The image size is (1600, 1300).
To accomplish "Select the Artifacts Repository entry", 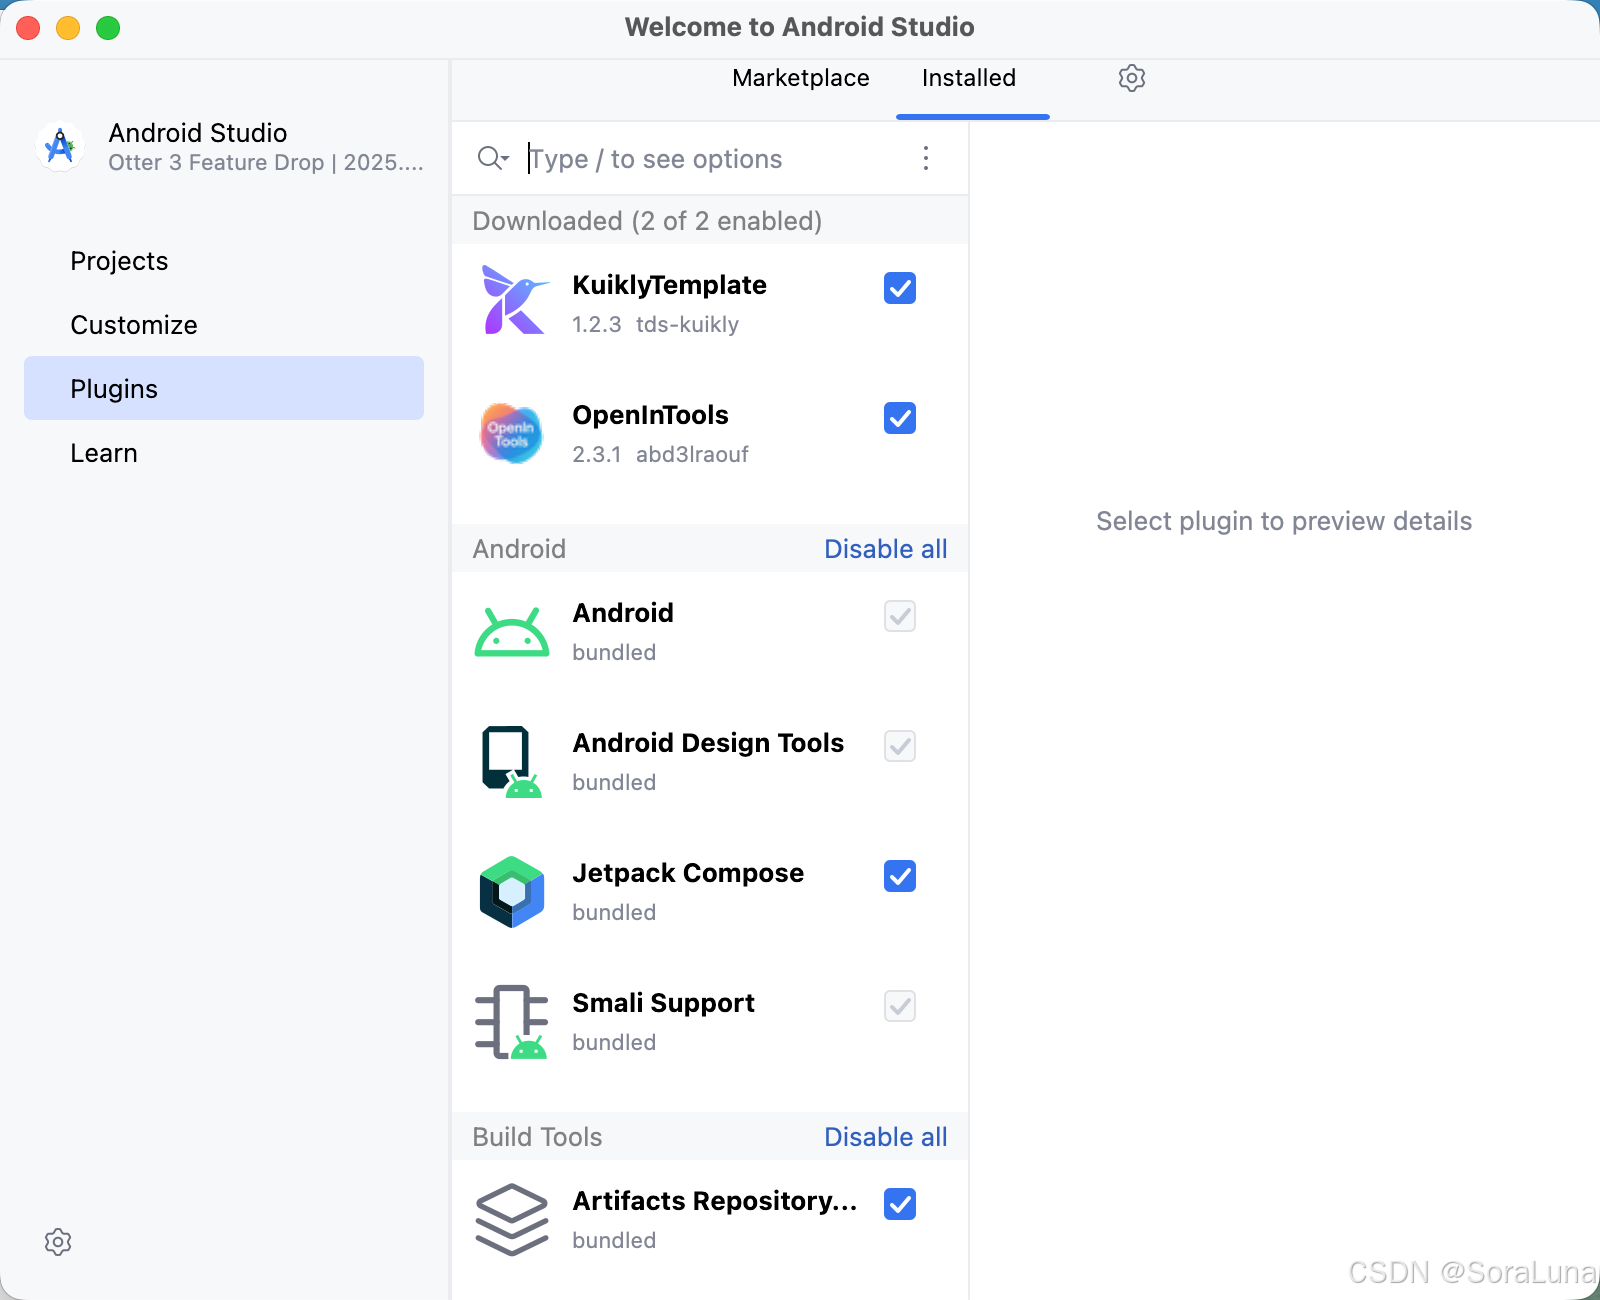I will [715, 1201].
